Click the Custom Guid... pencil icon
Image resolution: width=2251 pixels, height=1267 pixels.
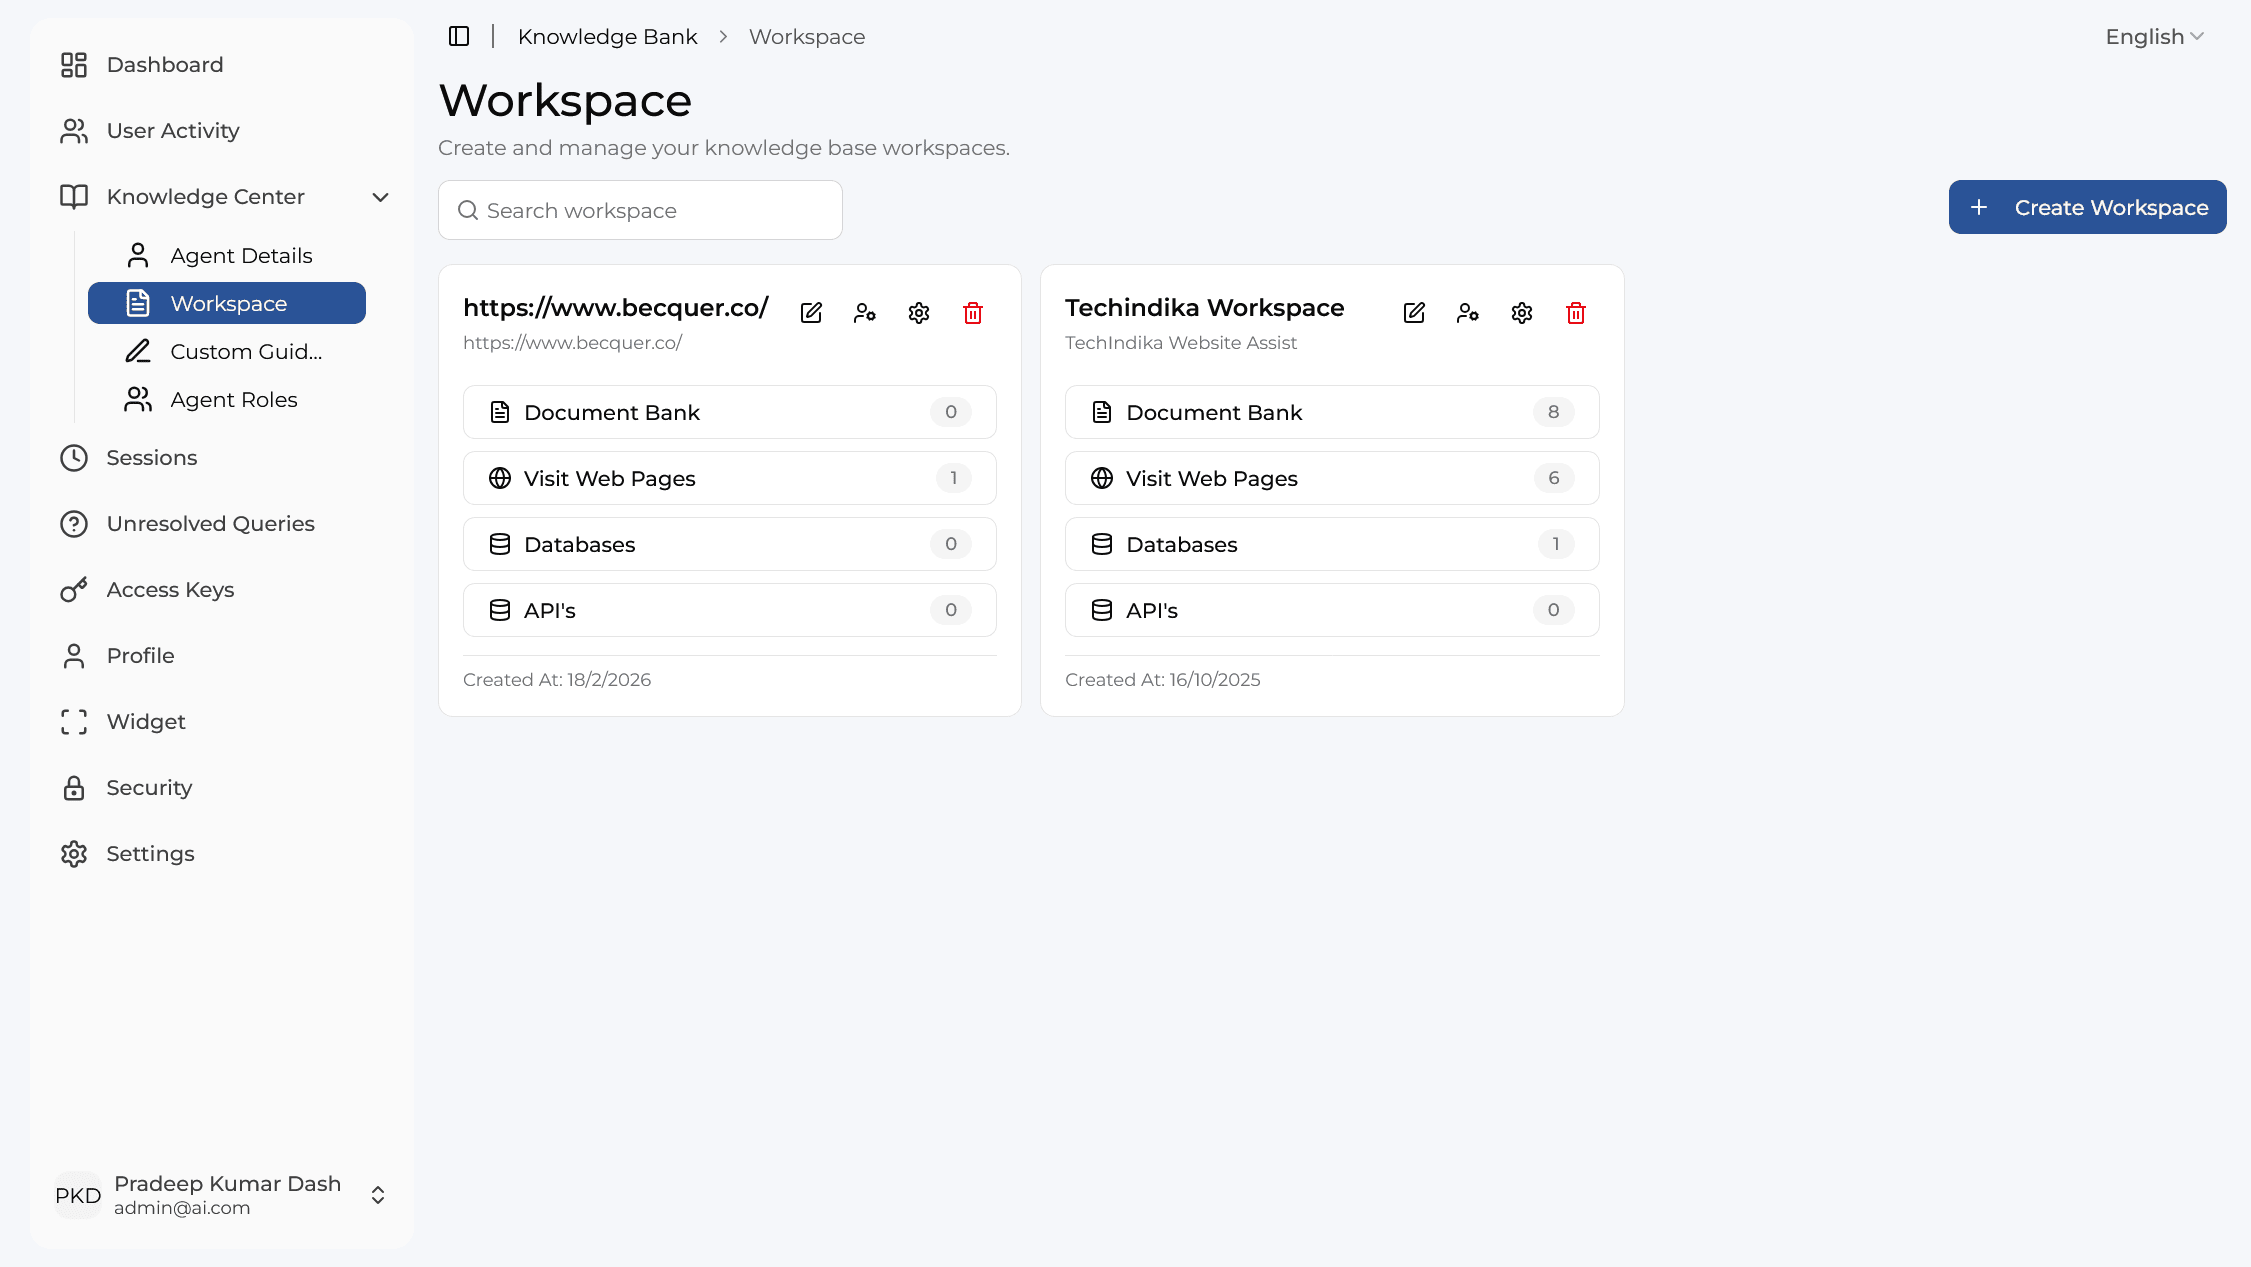click(x=138, y=352)
